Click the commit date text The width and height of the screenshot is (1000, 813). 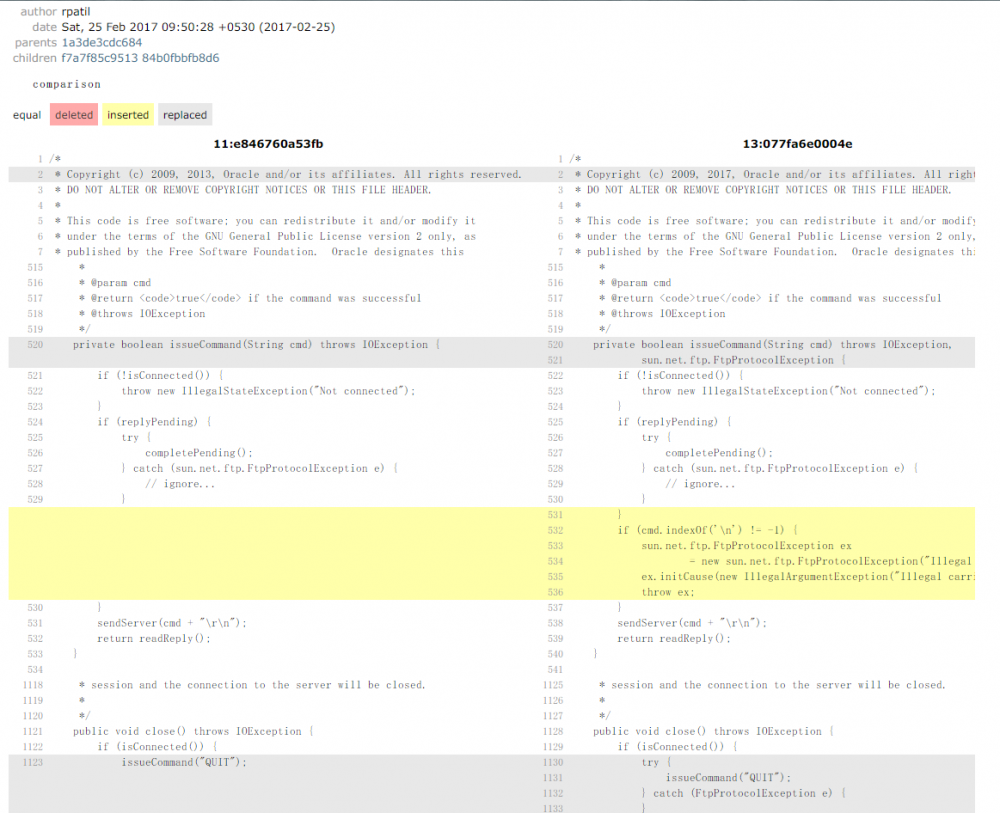pyautogui.click(x=160, y=27)
